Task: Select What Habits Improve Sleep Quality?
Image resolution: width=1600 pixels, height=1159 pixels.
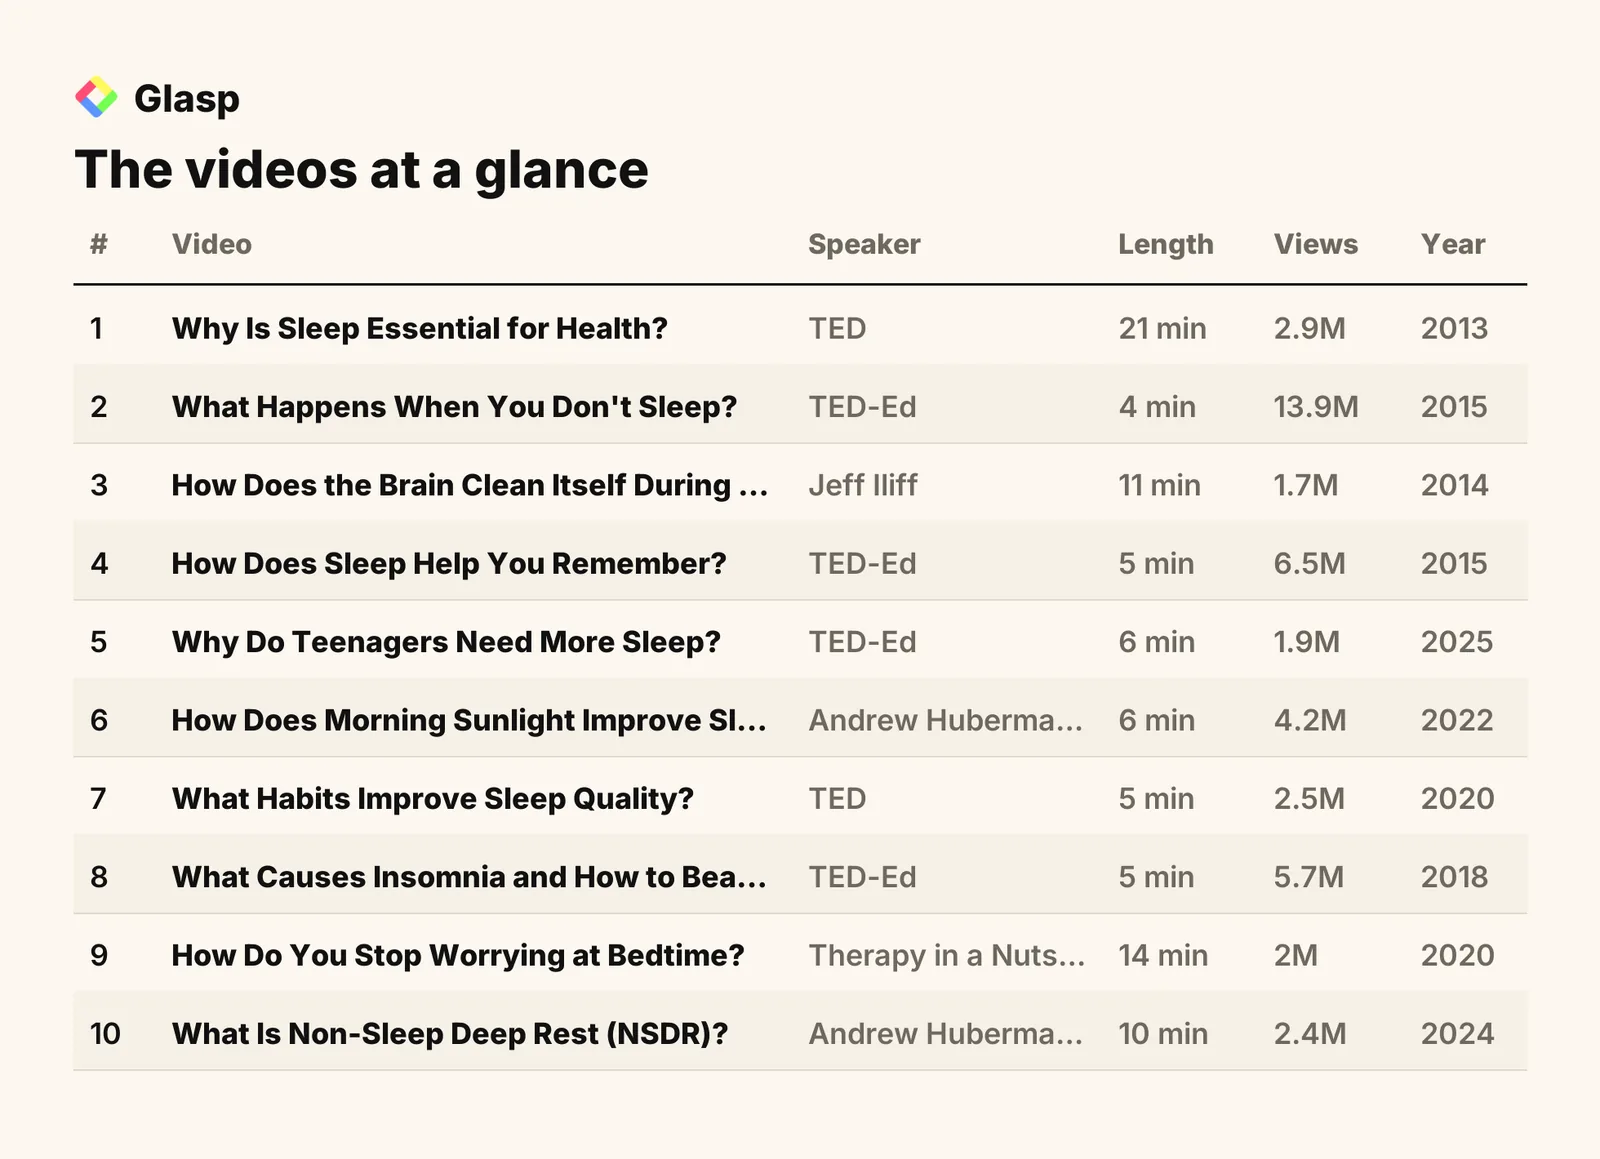Action: click(433, 799)
